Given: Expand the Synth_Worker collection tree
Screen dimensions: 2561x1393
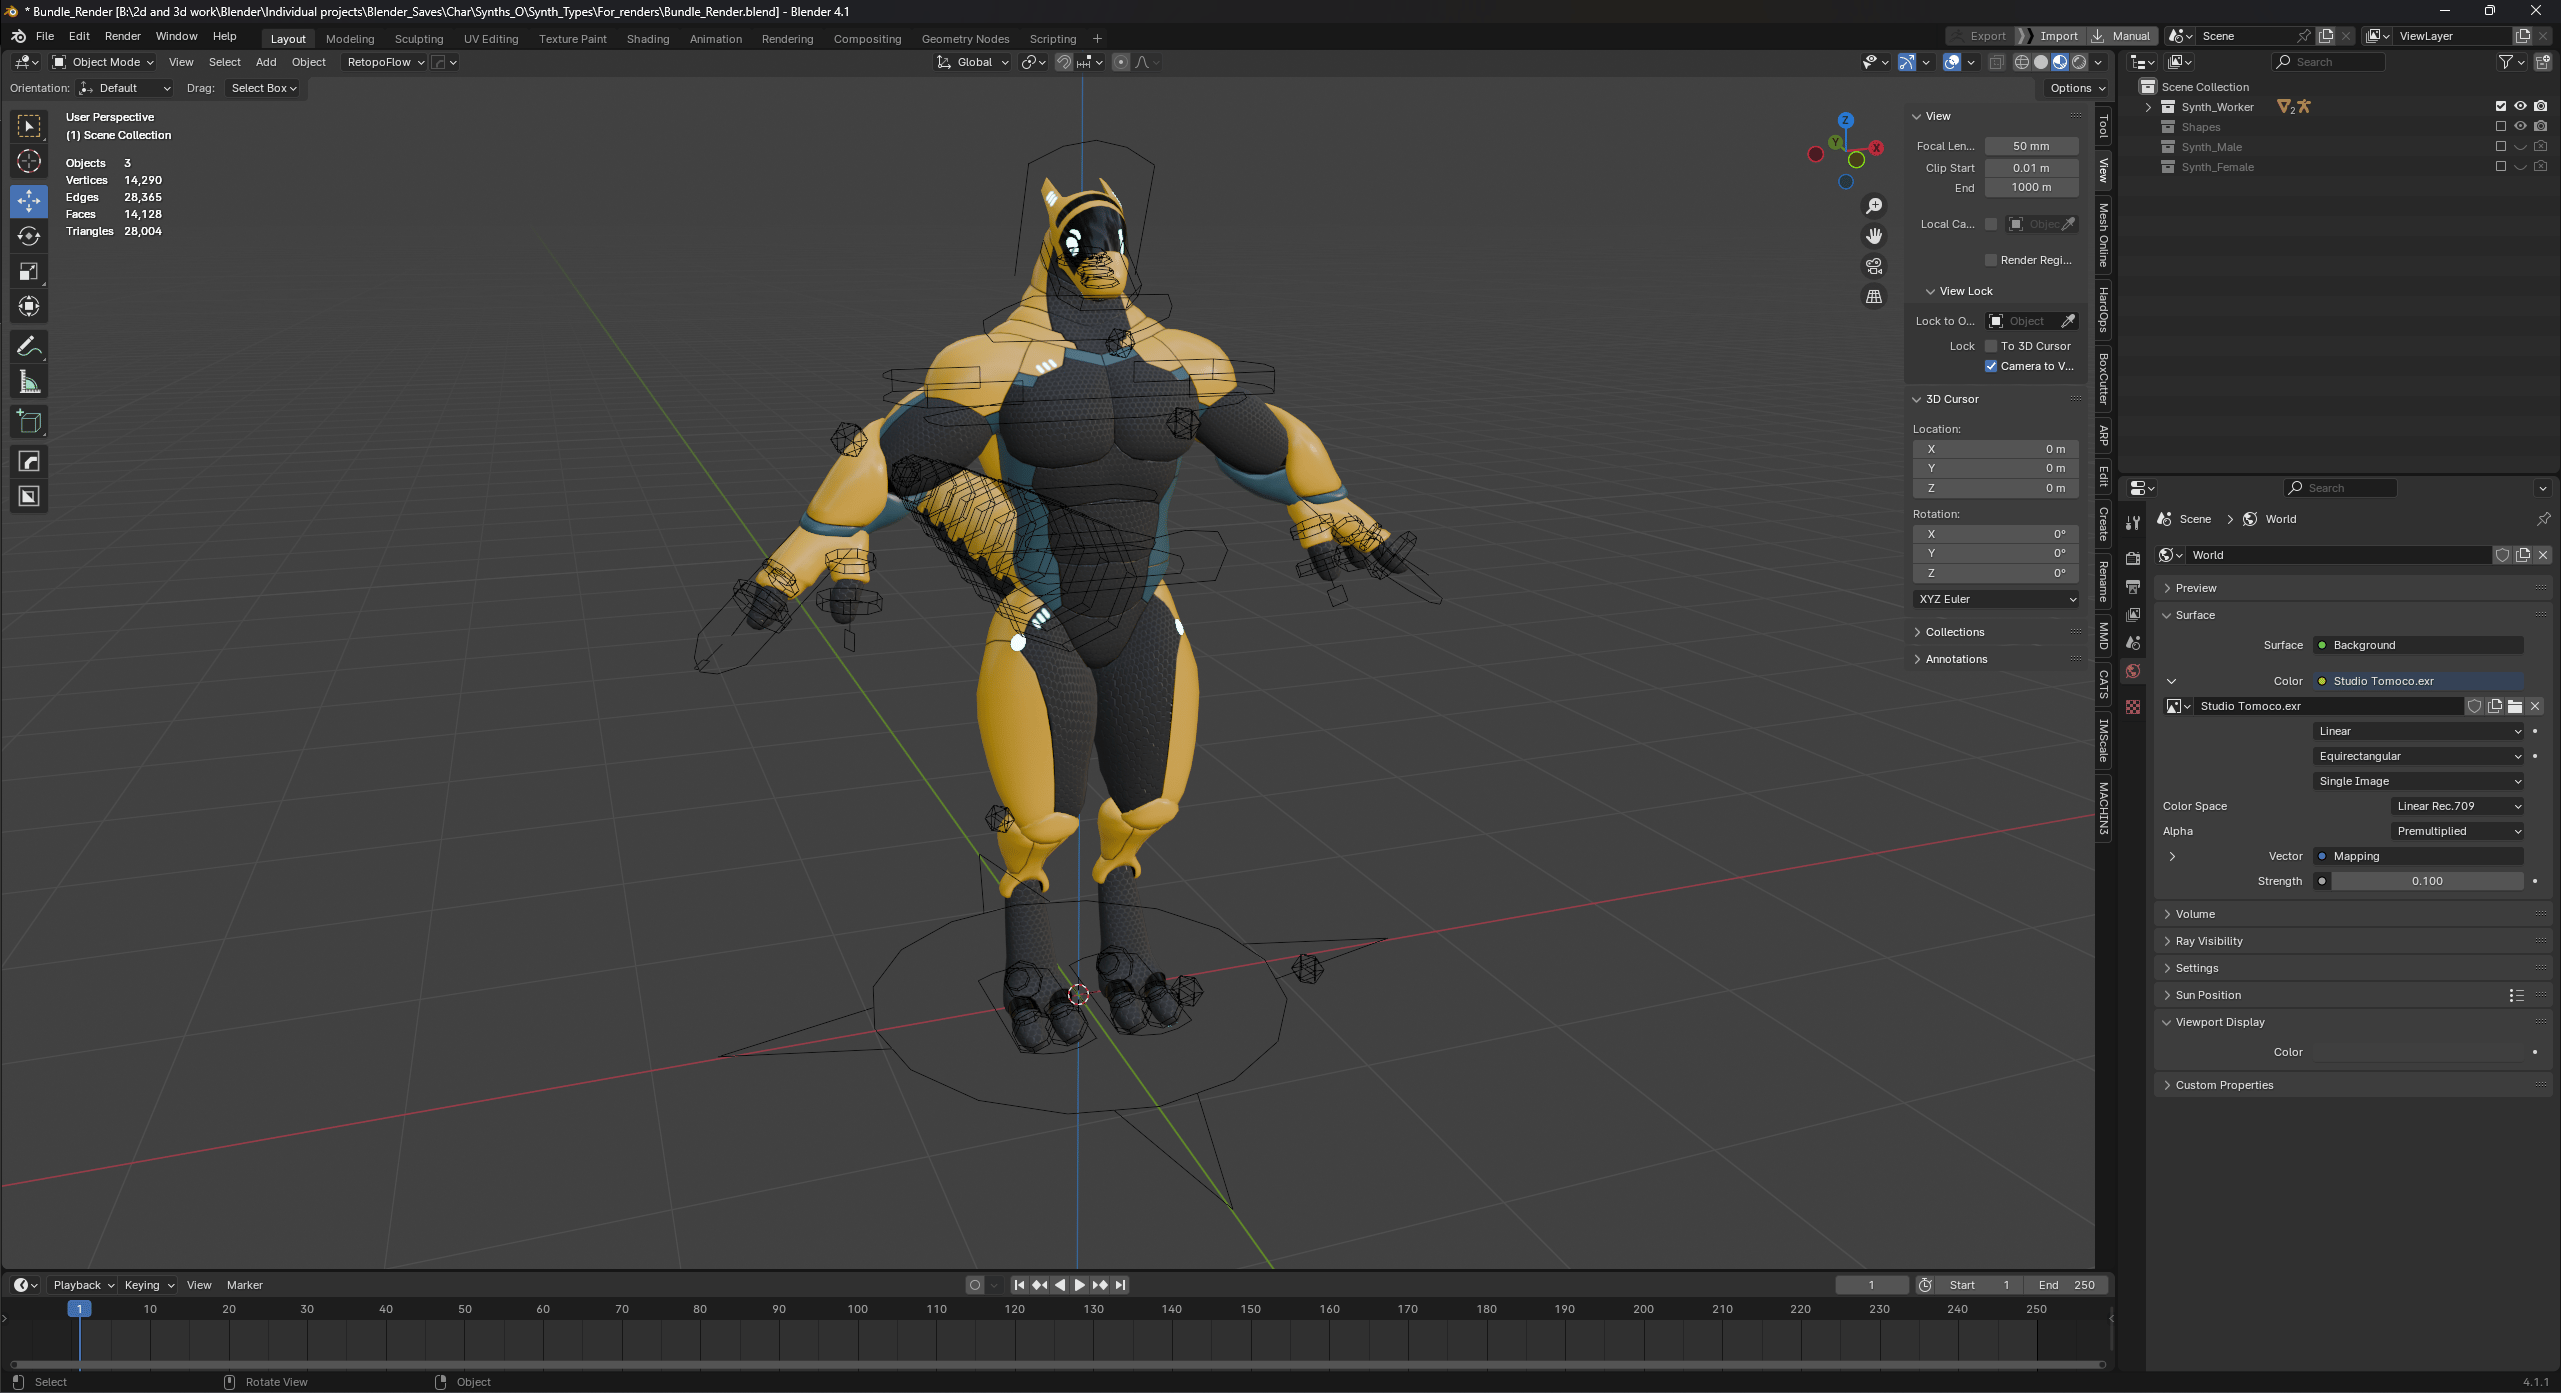Looking at the screenshot, I should coord(2148,107).
